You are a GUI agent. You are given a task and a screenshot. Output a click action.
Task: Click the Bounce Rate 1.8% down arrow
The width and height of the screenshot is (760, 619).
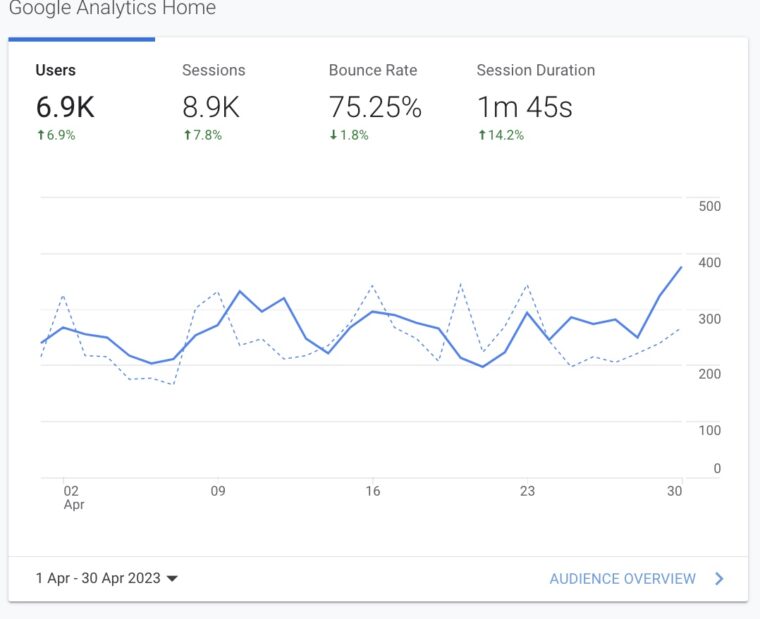click(333, 135)
